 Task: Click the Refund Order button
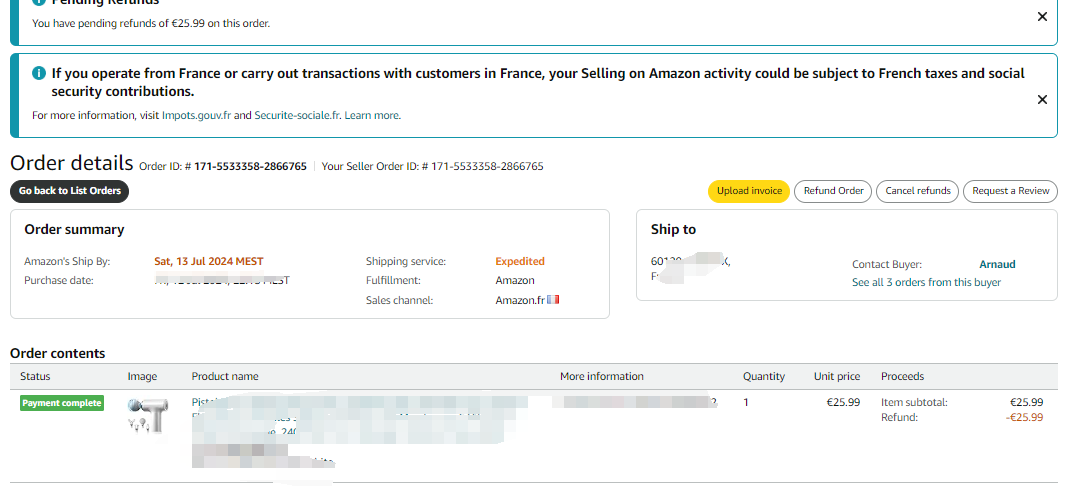833,191
